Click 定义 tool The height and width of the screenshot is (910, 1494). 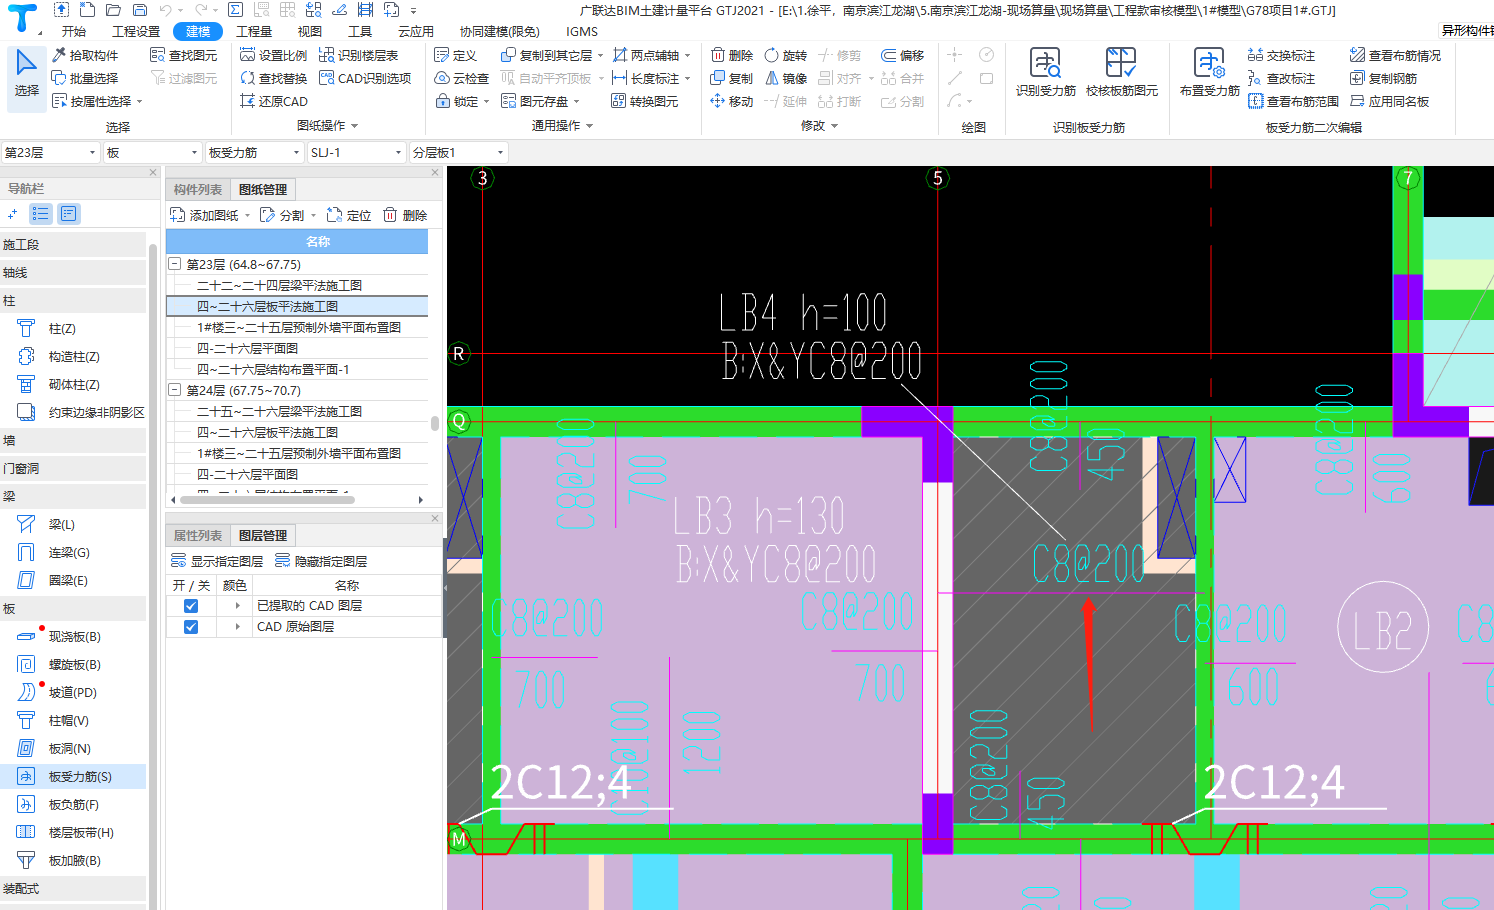(x=456, y=55)
